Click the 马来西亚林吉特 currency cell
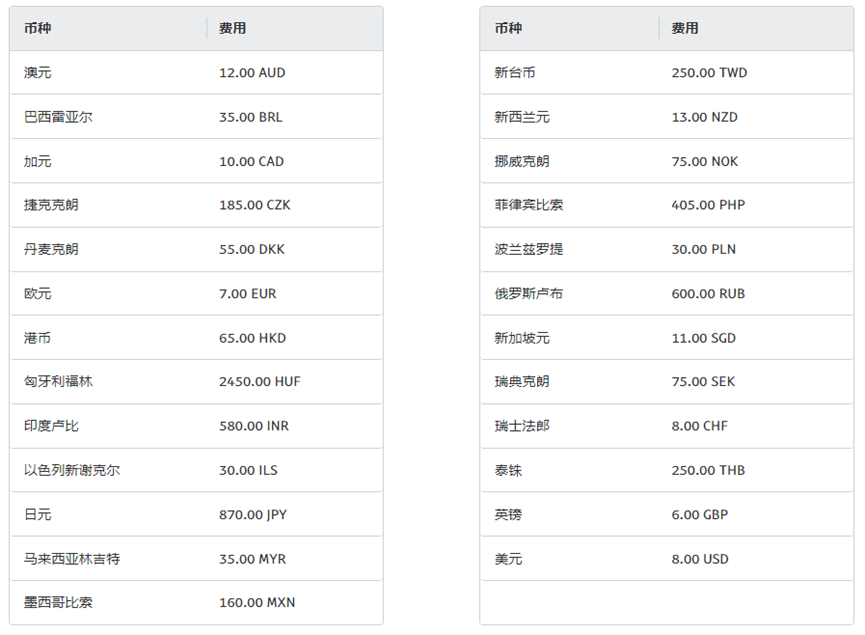This screenshot has height=635, width=865. [72, 559]
